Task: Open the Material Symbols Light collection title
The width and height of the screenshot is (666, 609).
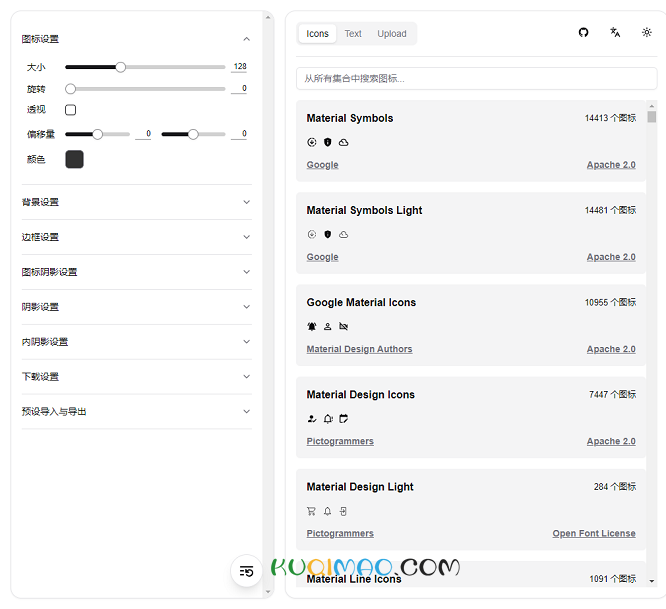Action: point(364,210)
